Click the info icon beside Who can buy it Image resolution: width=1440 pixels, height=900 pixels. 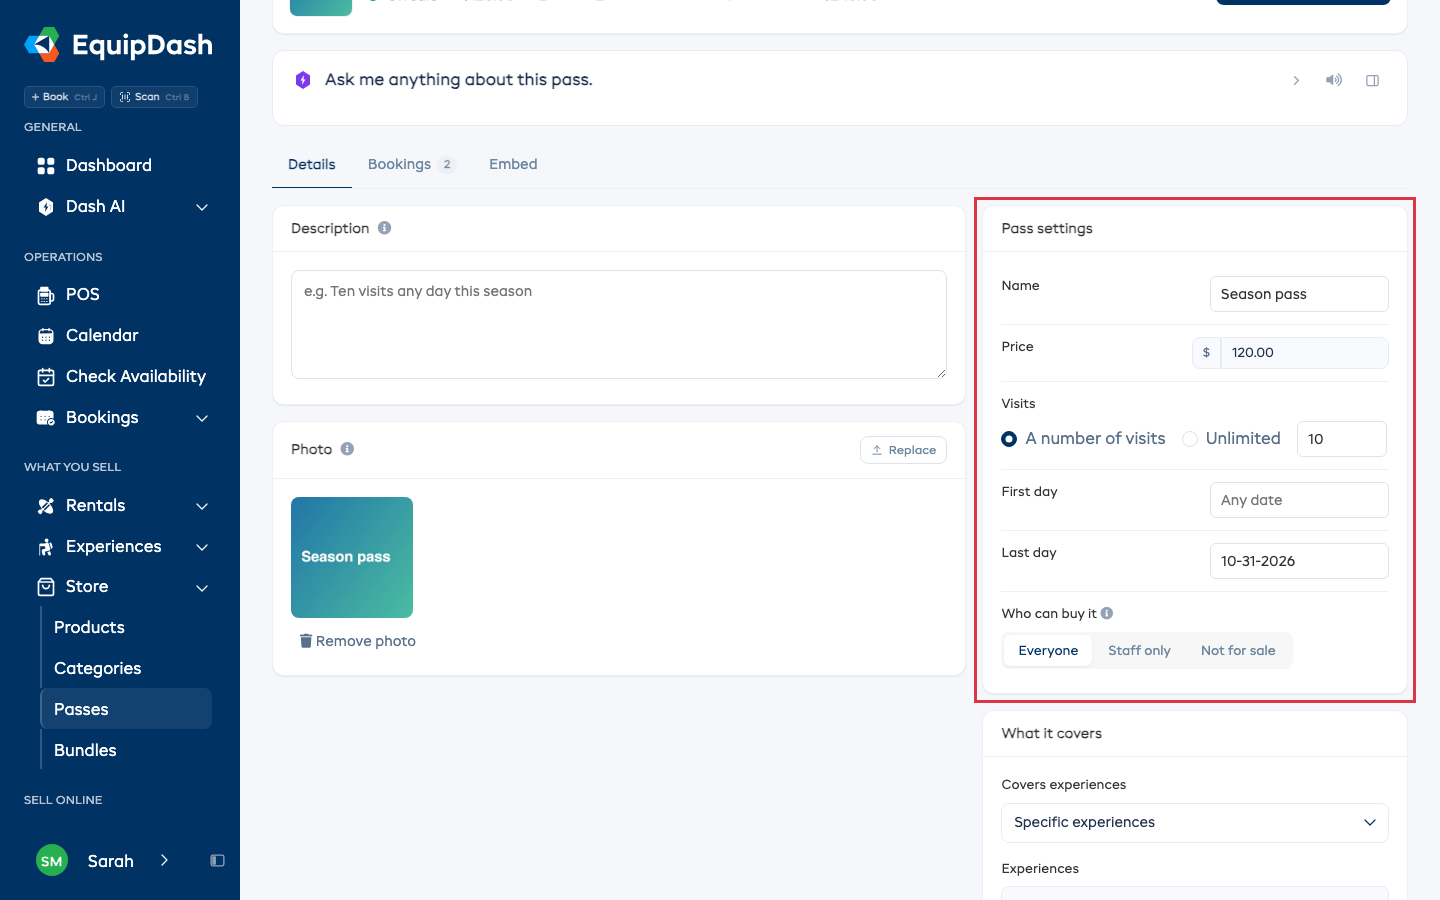point(1107,613)
